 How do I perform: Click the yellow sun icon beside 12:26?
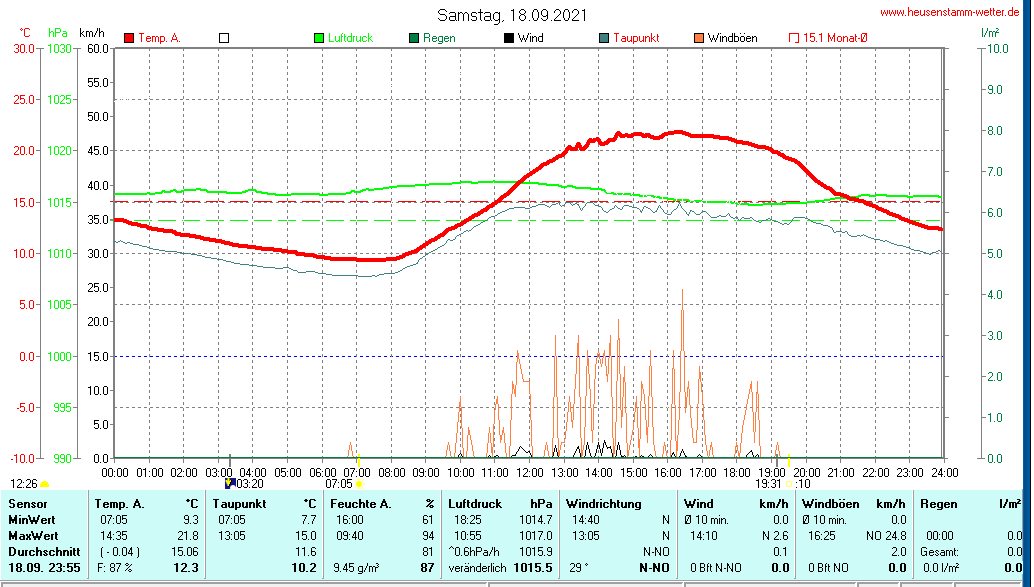click(44, 485)
